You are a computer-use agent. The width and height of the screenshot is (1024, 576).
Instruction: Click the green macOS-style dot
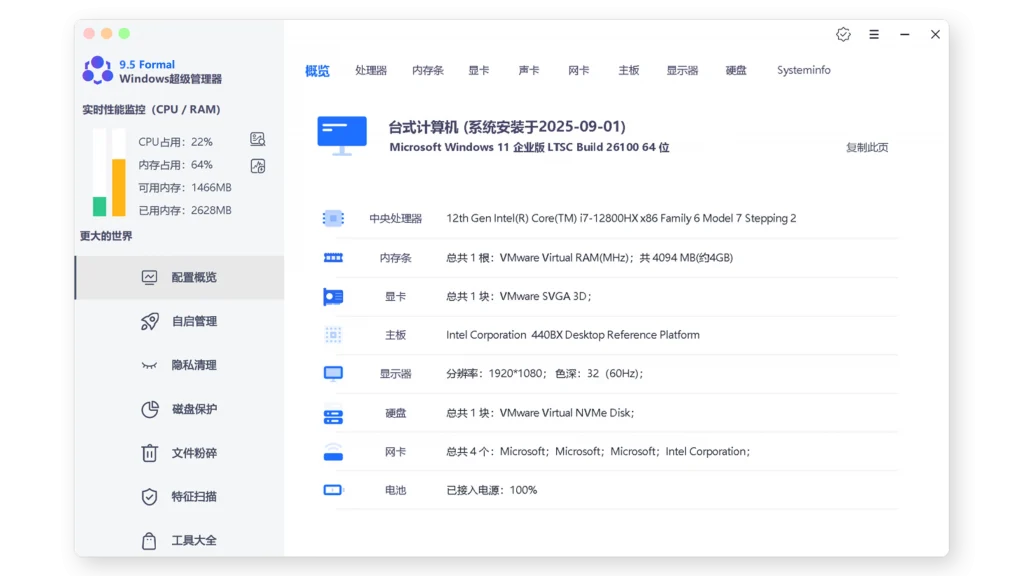tap(124, 33)
